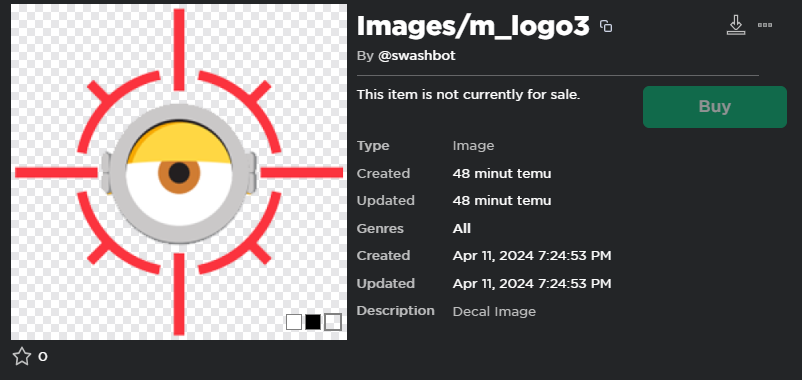802x380 pixels.
Task: Click the Description label
Action: (x=395, y=311)
